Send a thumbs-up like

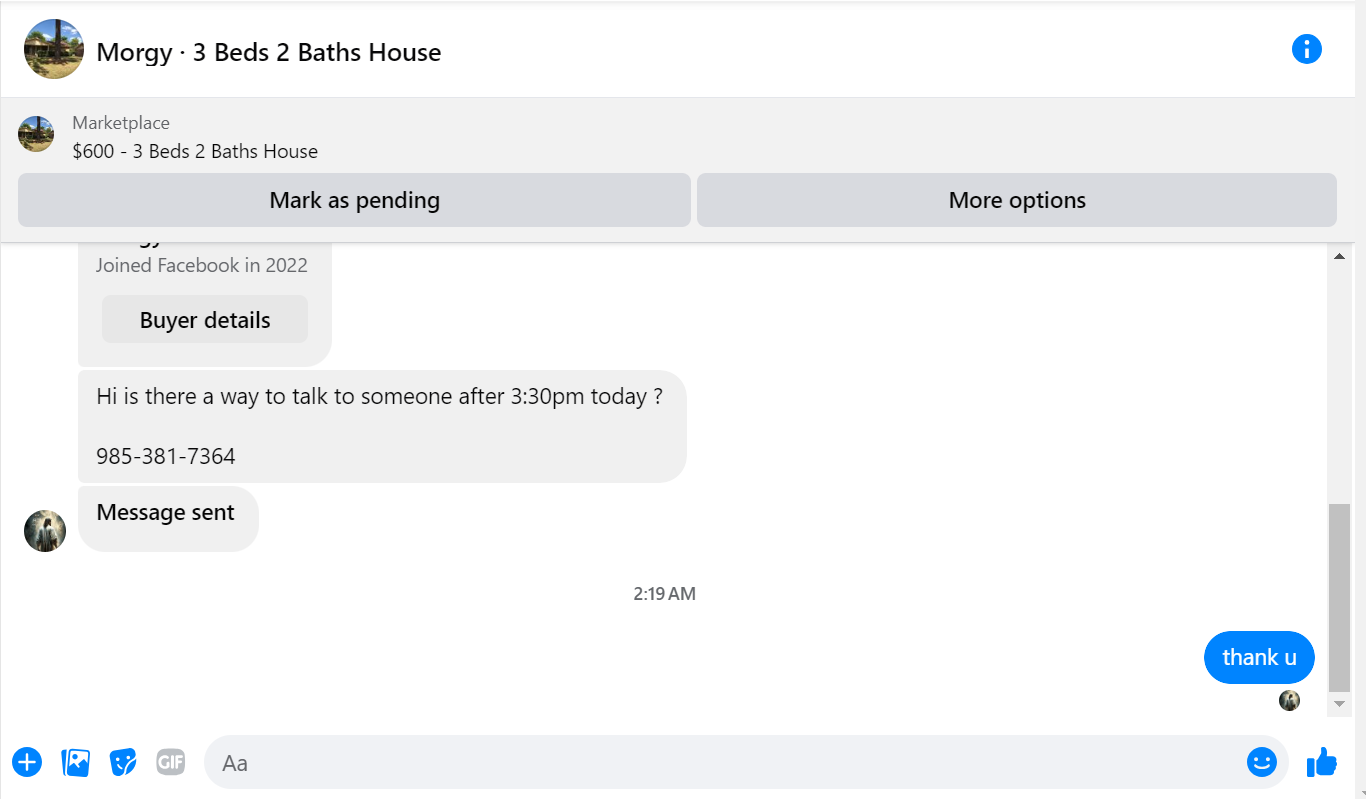pyautogui.click(x=1322, y=762)
